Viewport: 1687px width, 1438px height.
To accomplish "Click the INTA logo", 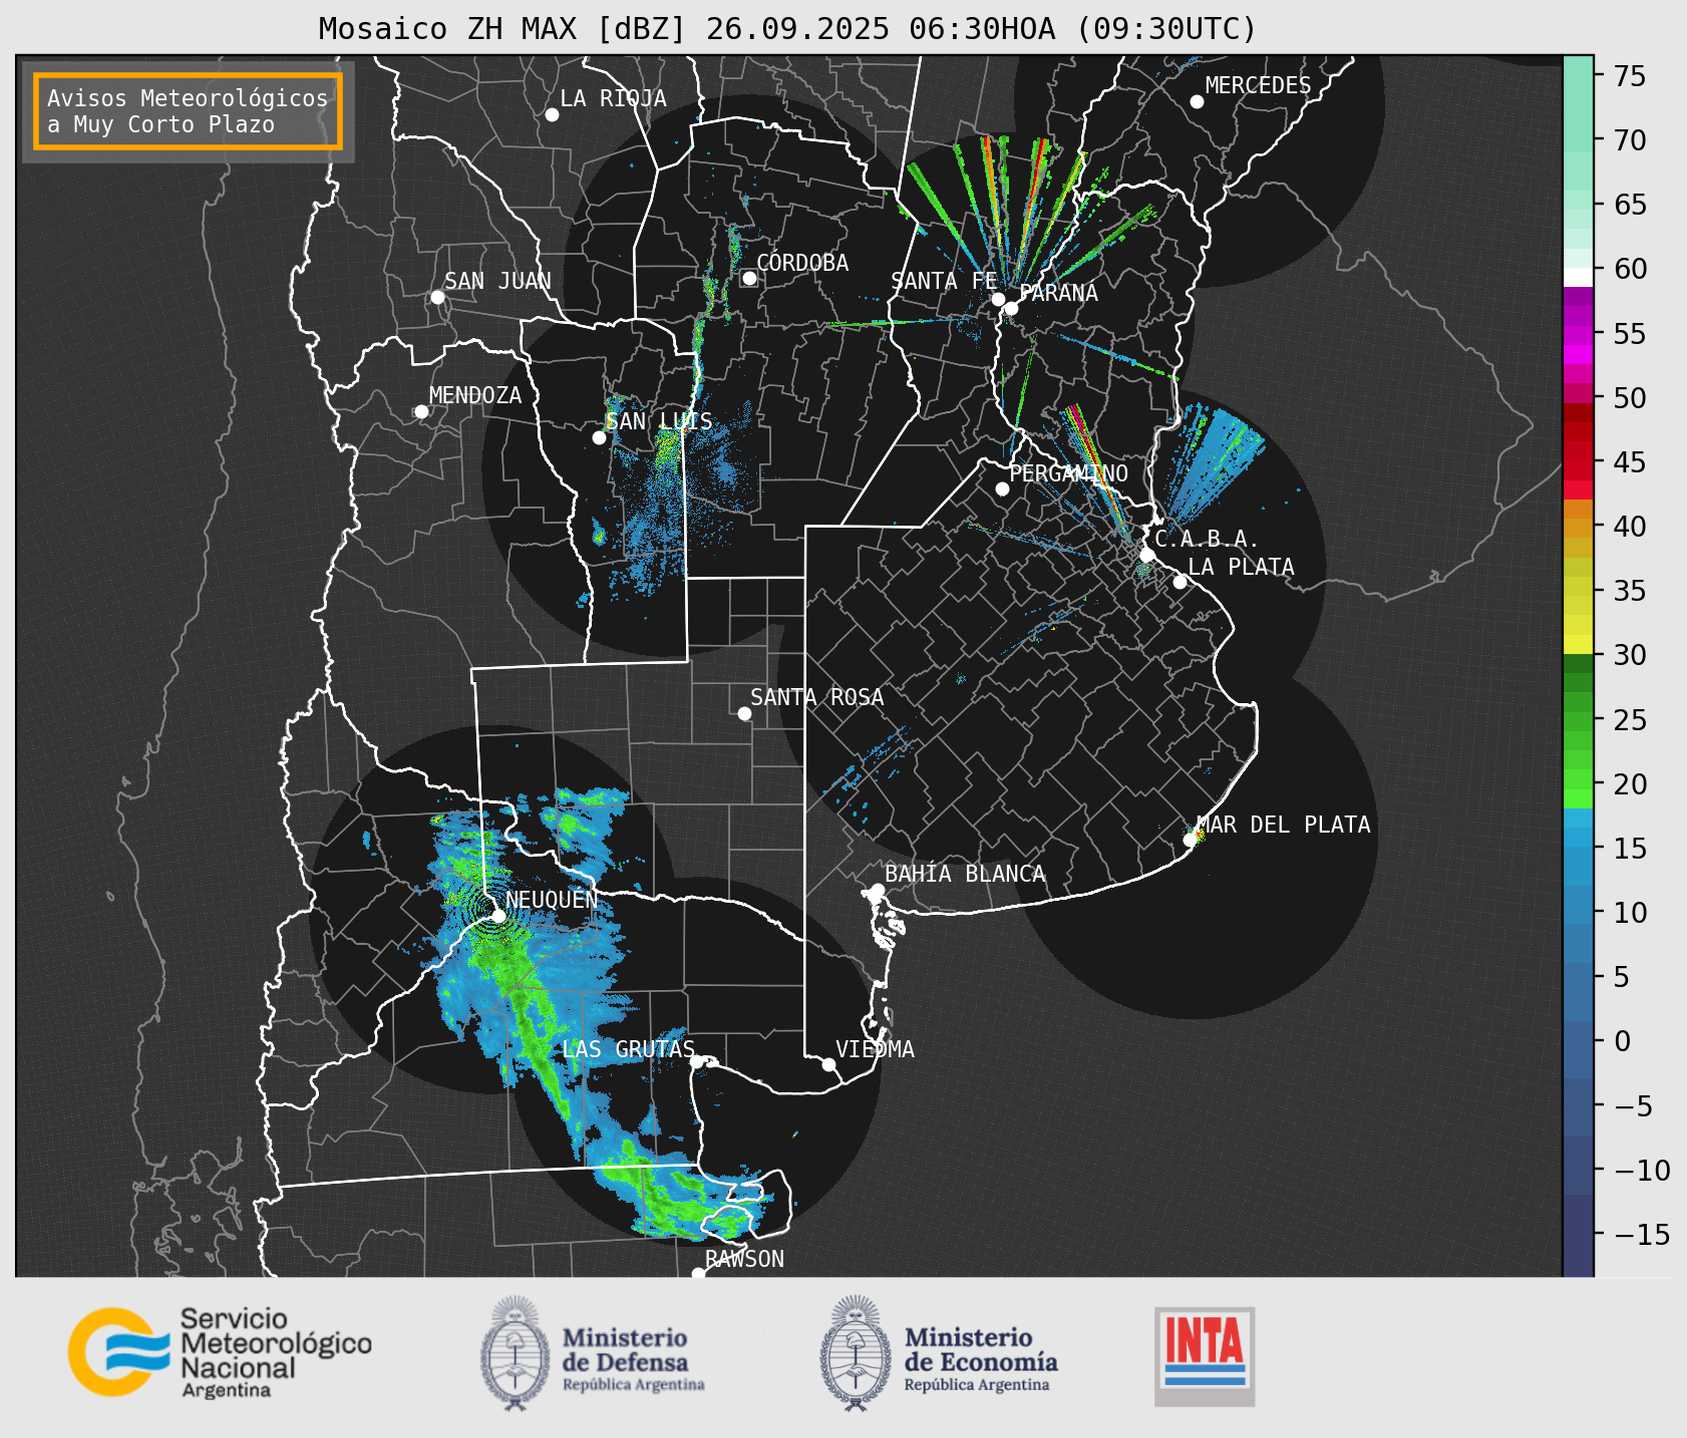I will click(x=1205, y=1356).
